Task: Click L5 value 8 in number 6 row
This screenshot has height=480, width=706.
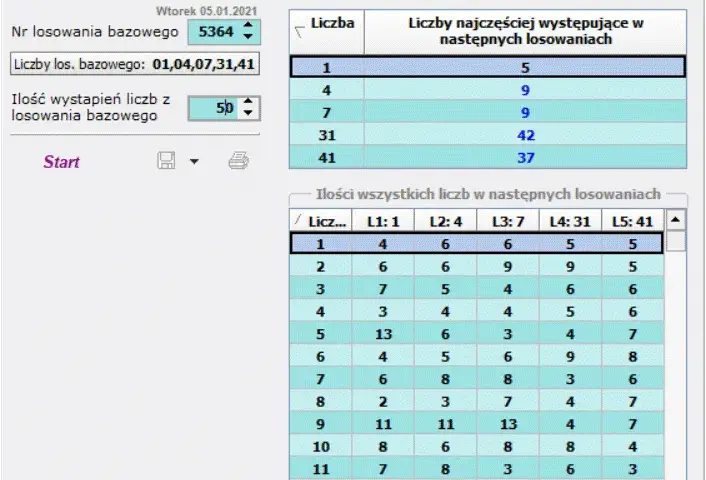Action: point(633,357)
